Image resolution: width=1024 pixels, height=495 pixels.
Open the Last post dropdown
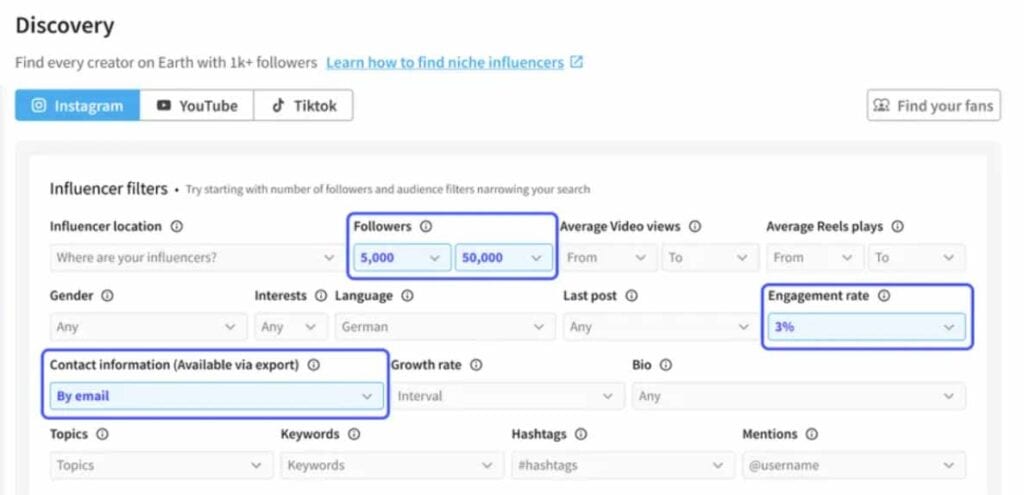[661, 327]
